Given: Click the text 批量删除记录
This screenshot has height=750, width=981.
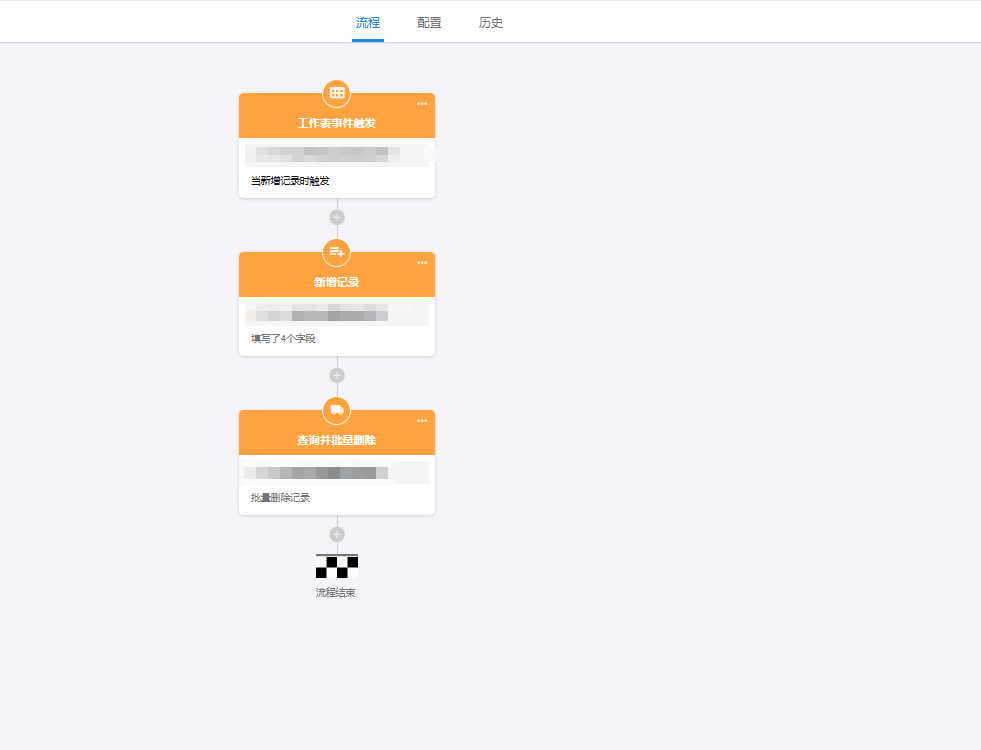Looking at the screenshot, I should (280, 497).
